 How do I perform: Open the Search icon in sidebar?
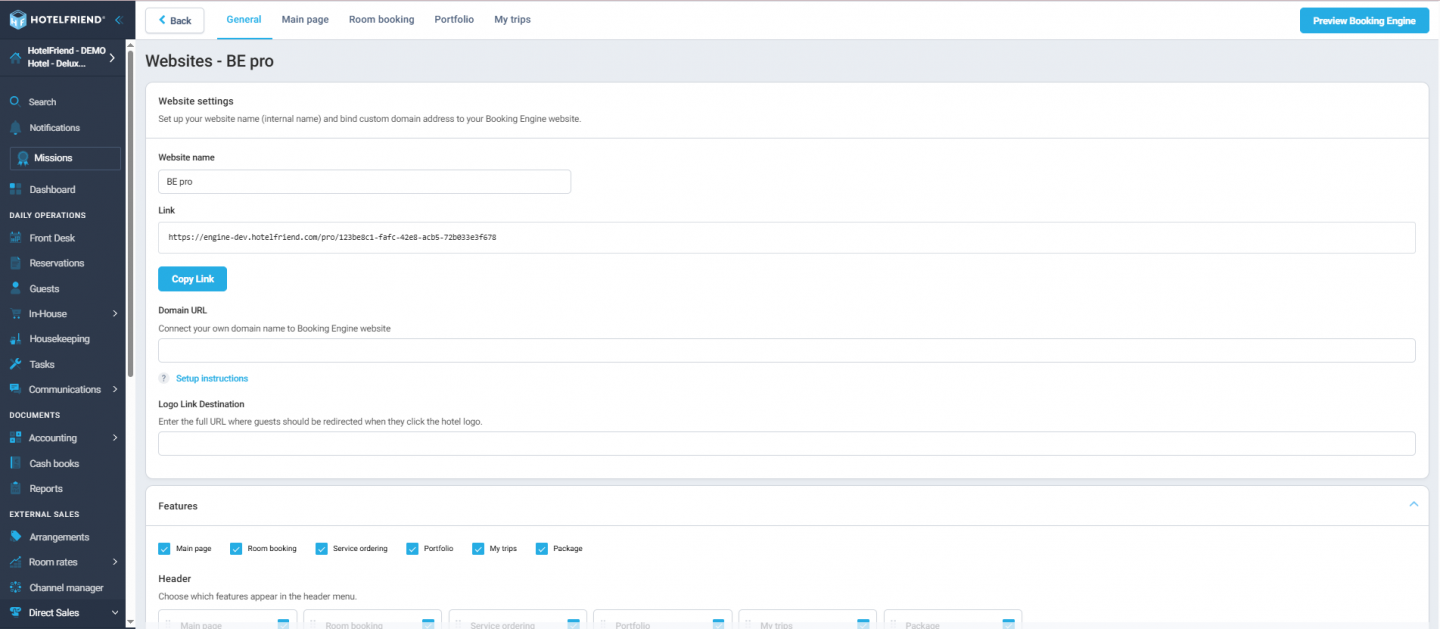click(17, 101)
